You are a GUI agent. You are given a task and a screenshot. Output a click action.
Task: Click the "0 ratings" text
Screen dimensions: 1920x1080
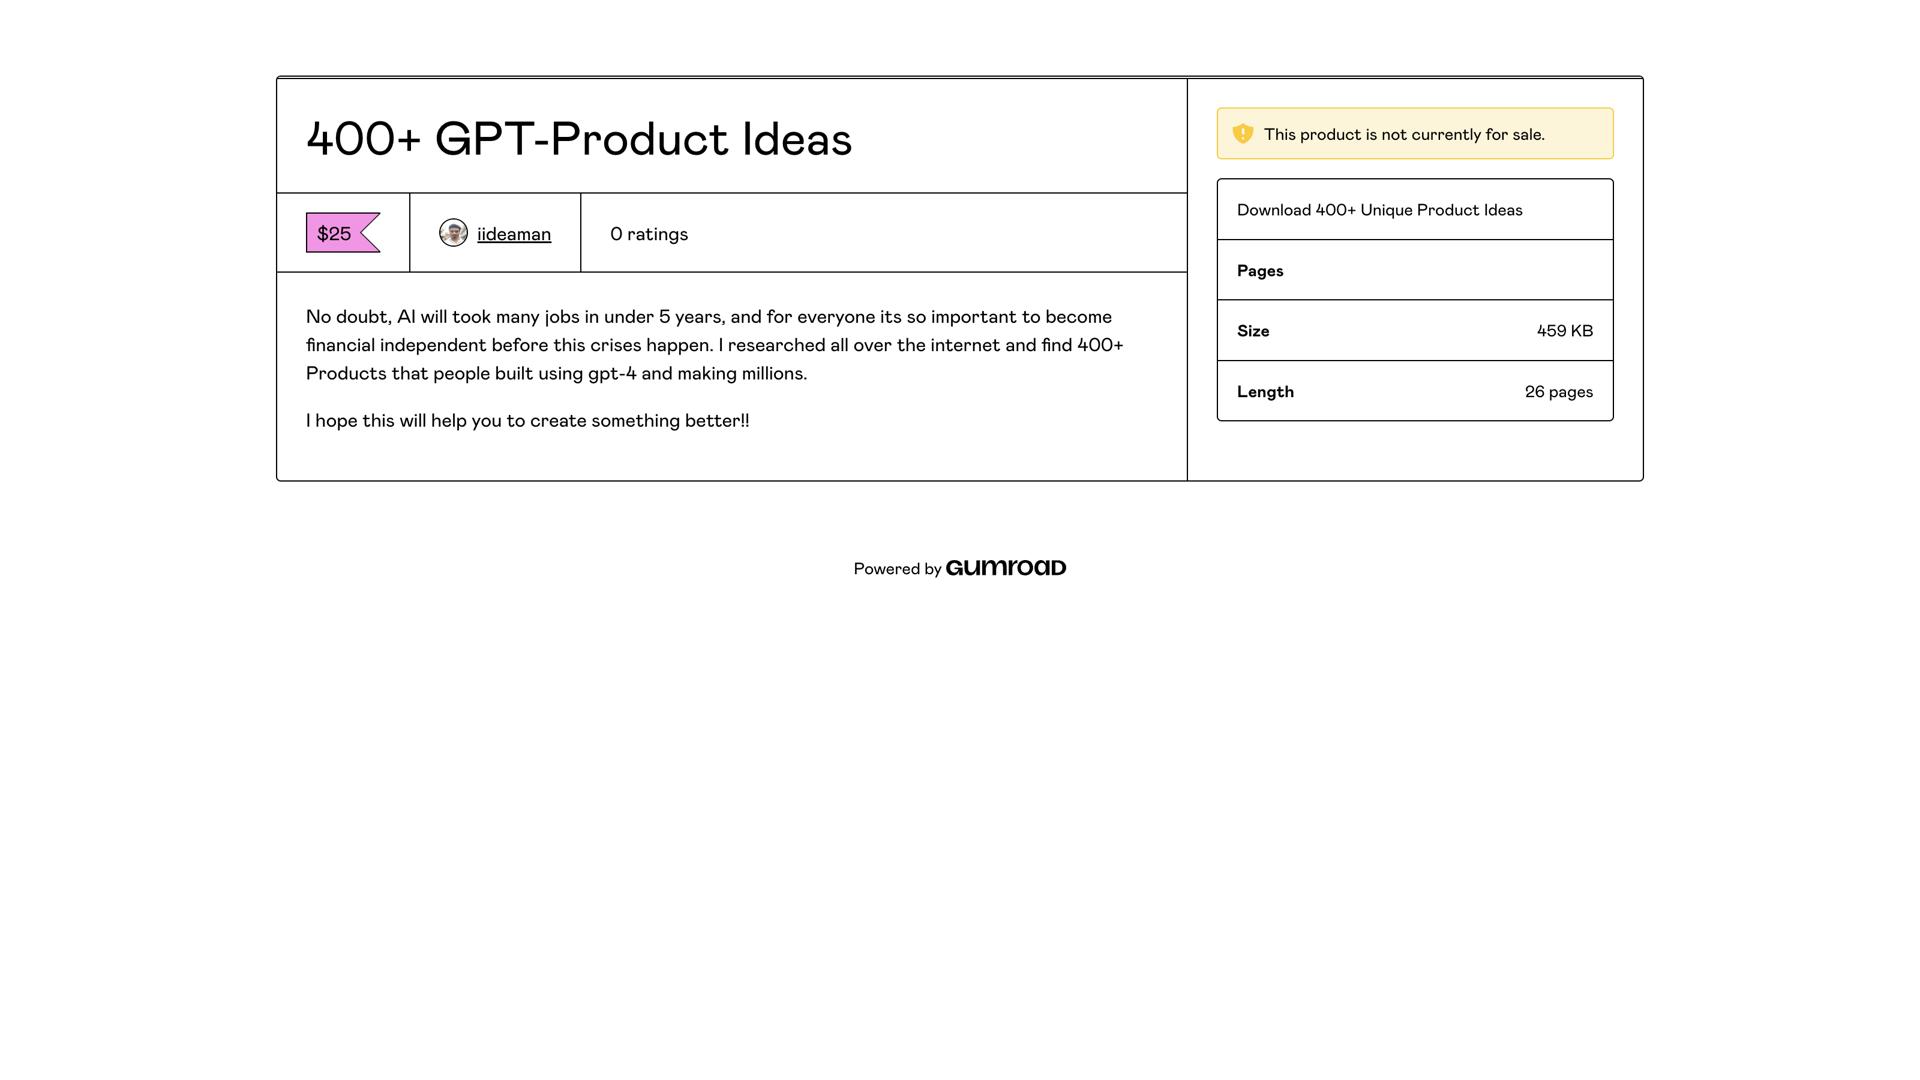[649, 234]
